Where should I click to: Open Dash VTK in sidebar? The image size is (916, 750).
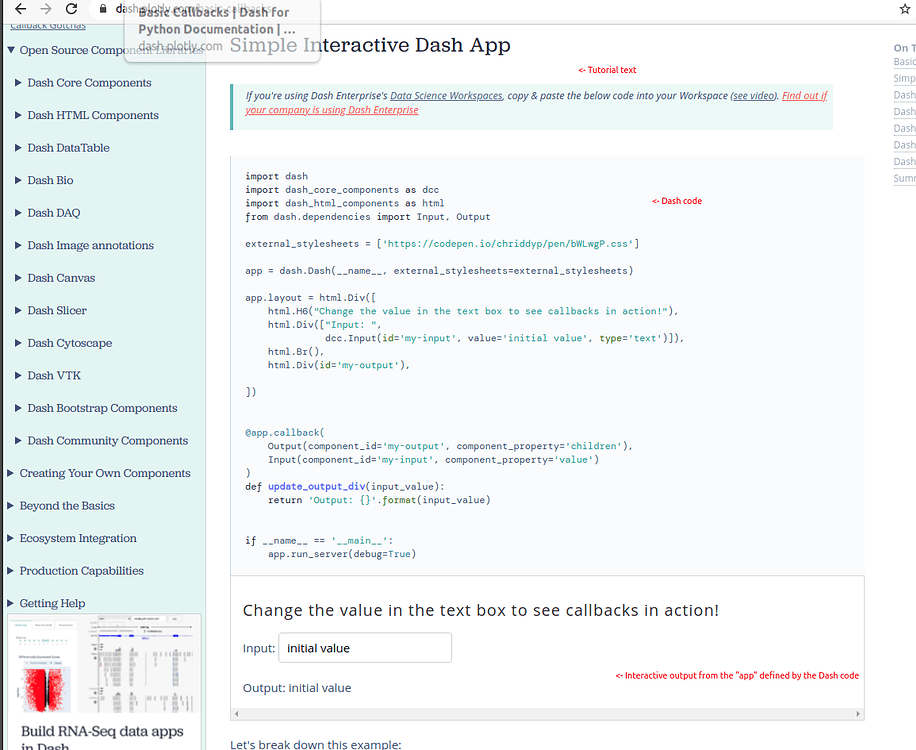[x=54, y=376]
